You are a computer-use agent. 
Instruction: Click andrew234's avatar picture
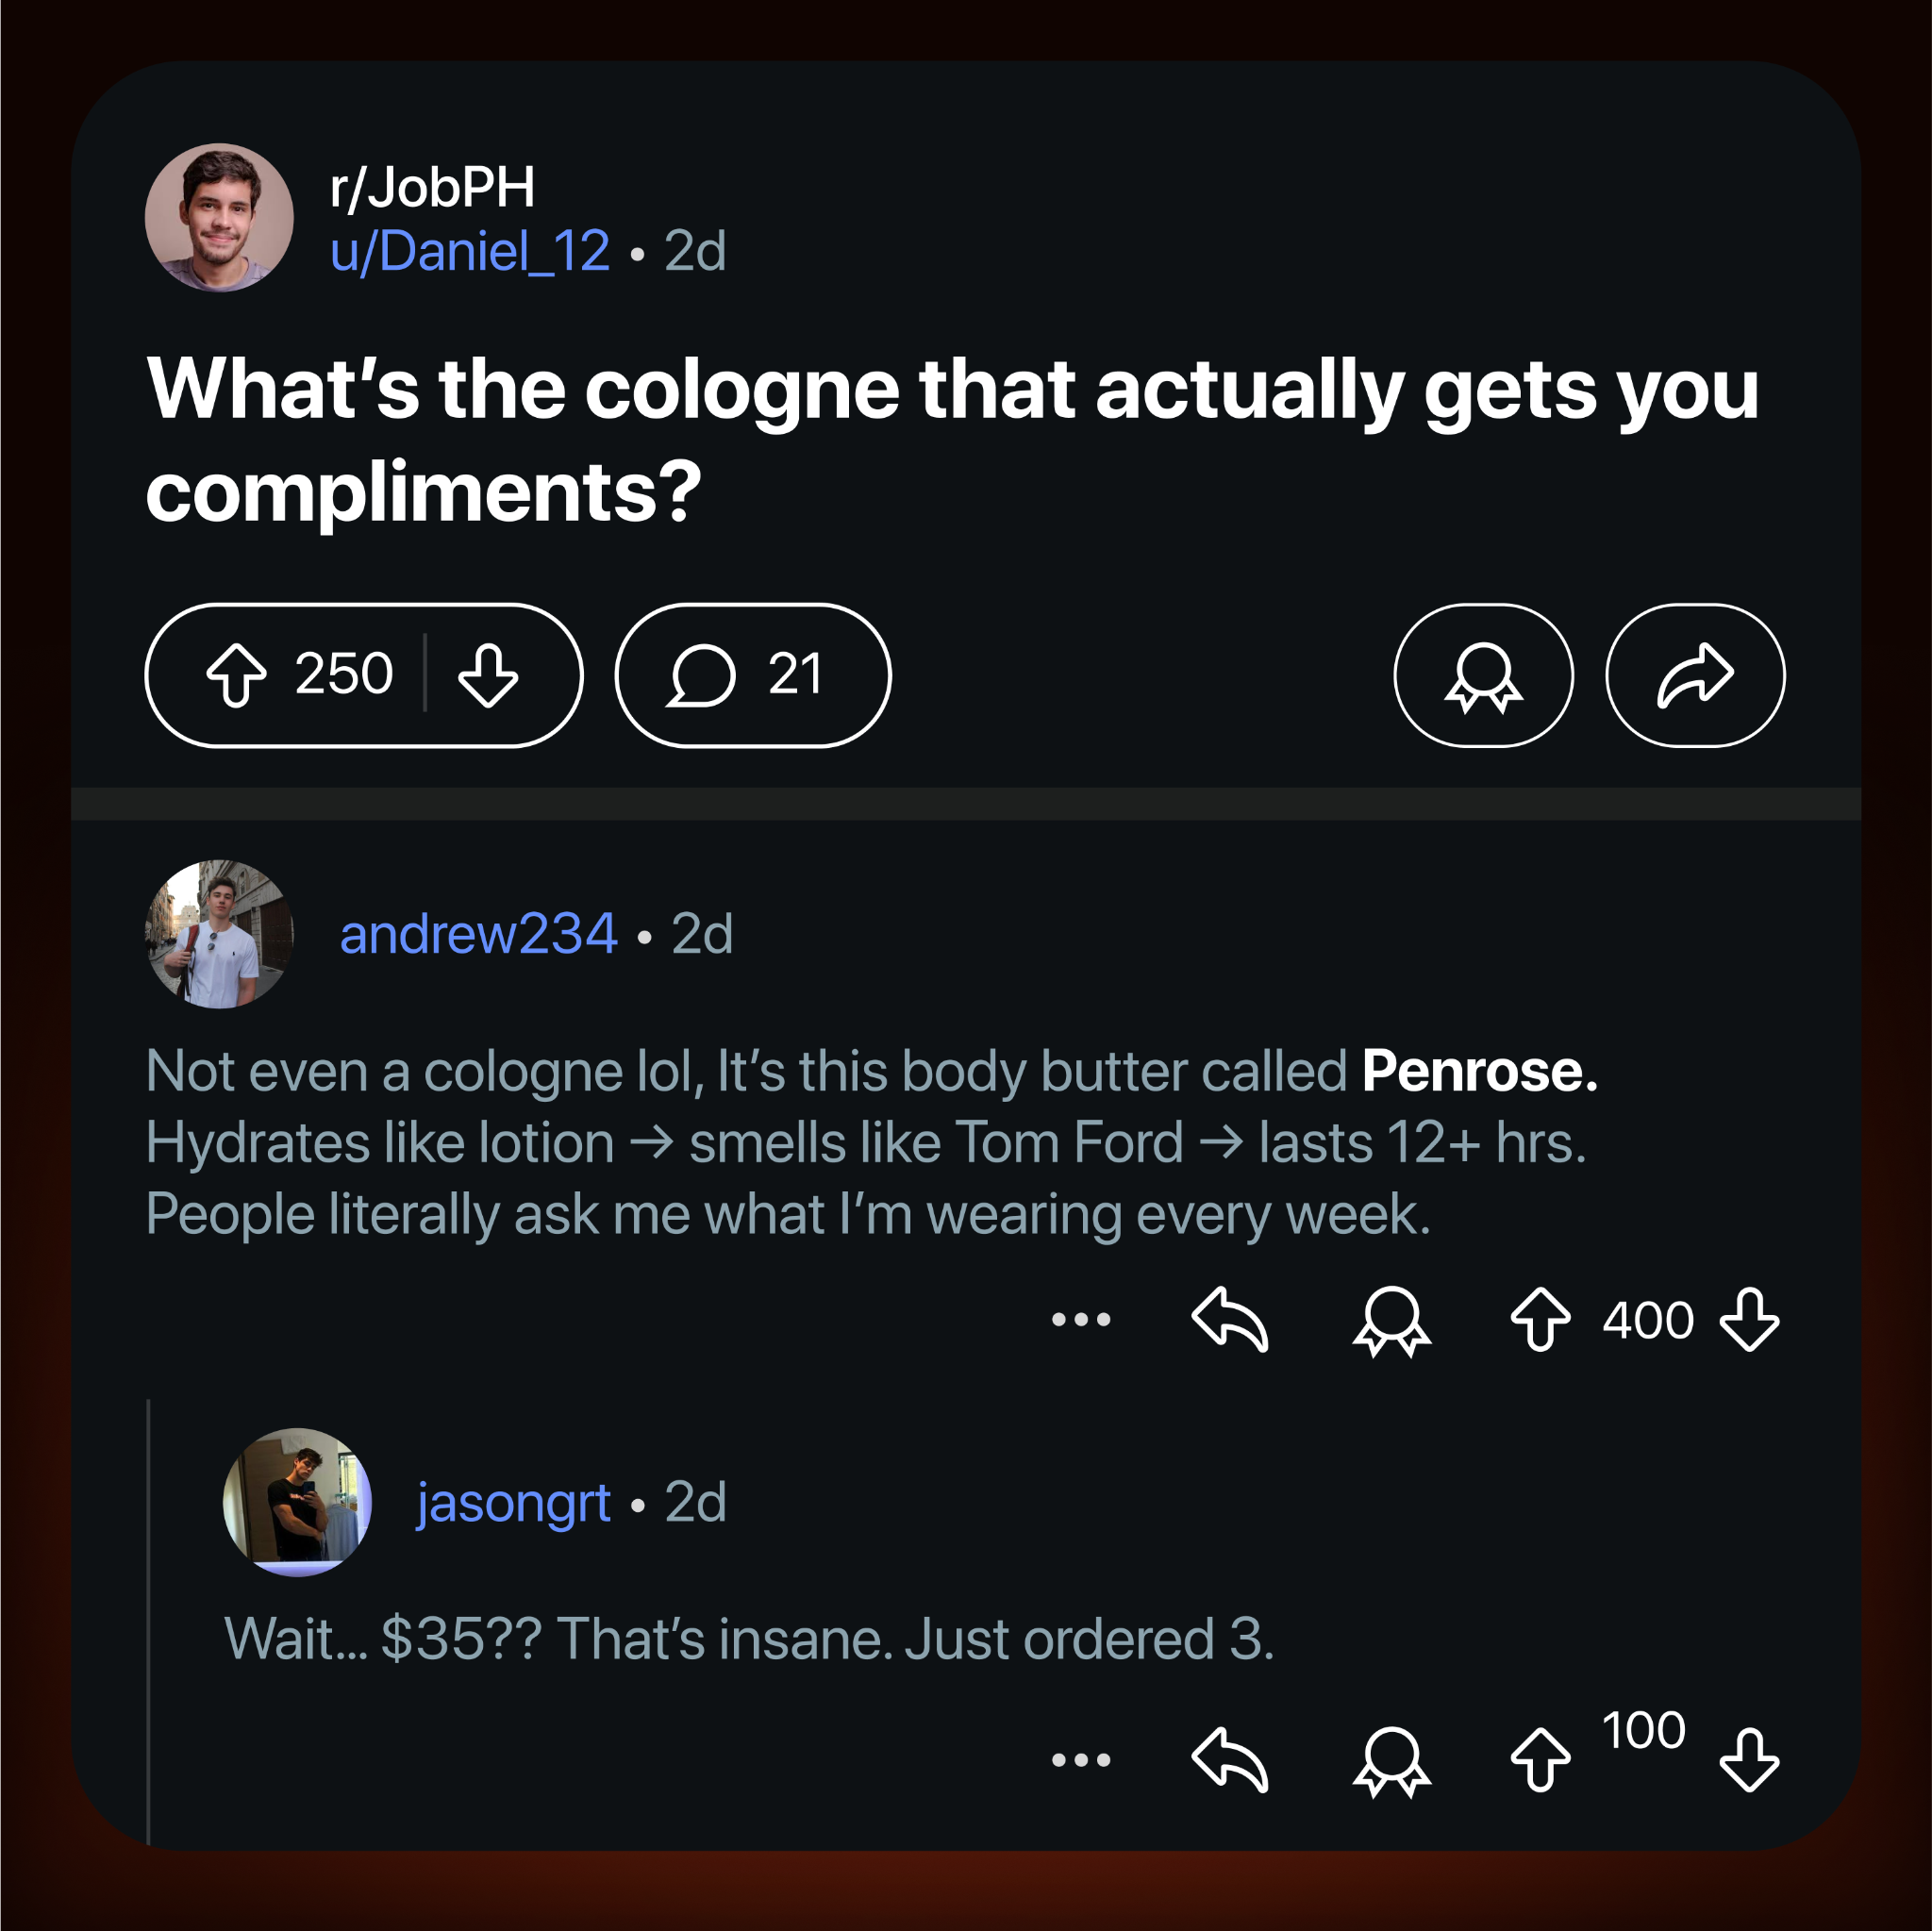(219, 934)
